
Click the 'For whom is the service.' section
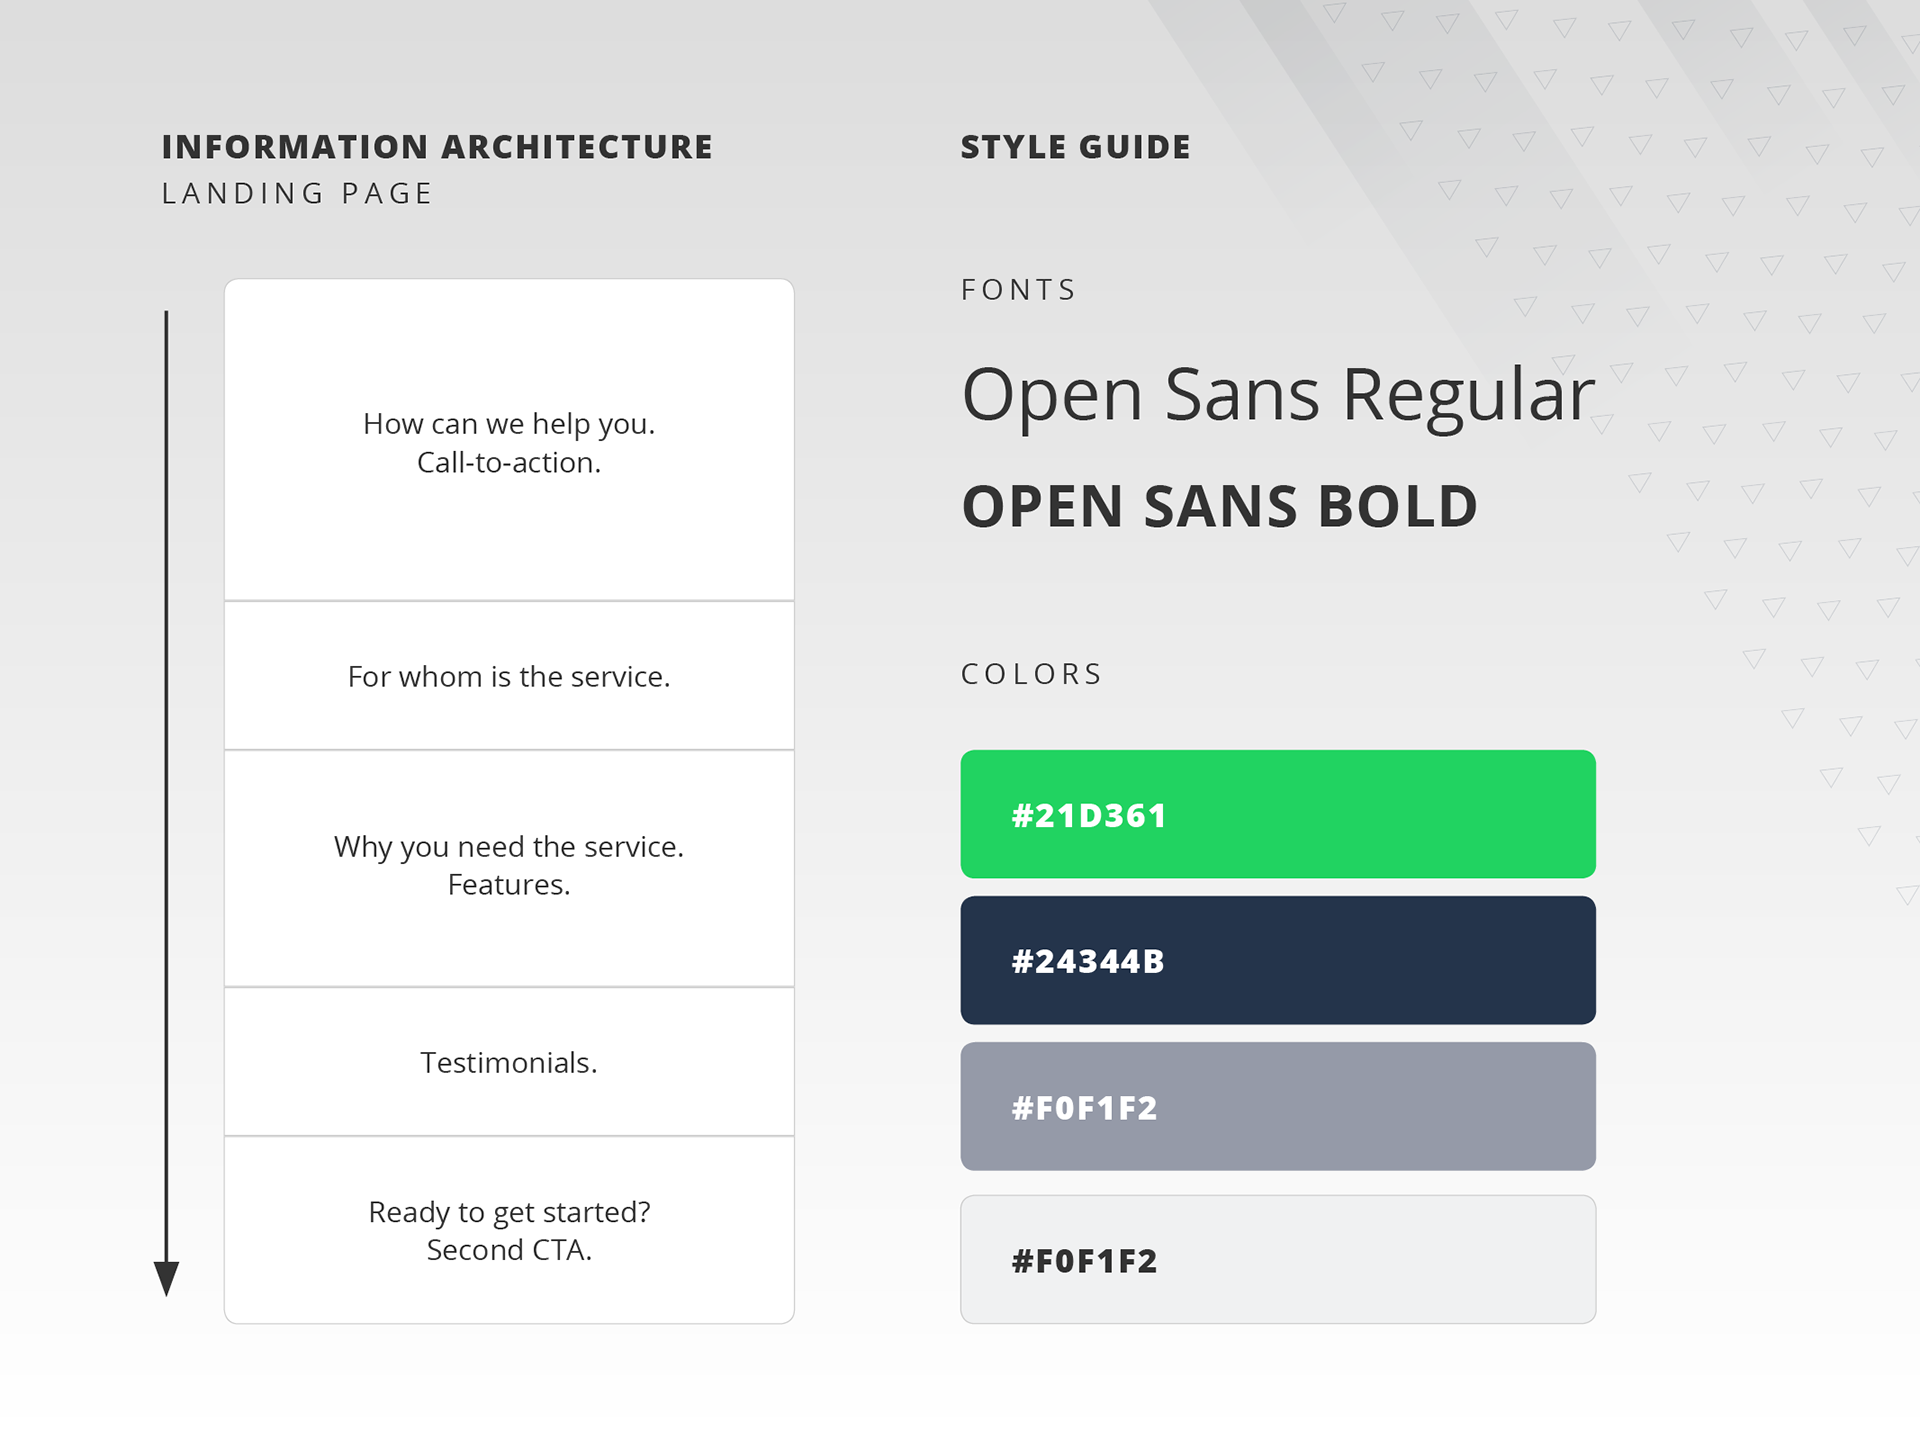pyautogui.click(x=509, y=677)
